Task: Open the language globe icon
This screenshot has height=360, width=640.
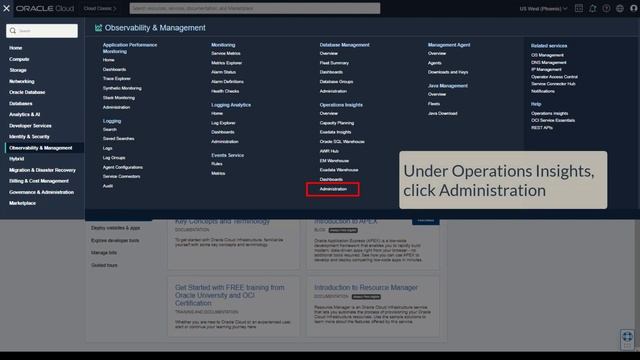Action: click(x=620, y=8)
